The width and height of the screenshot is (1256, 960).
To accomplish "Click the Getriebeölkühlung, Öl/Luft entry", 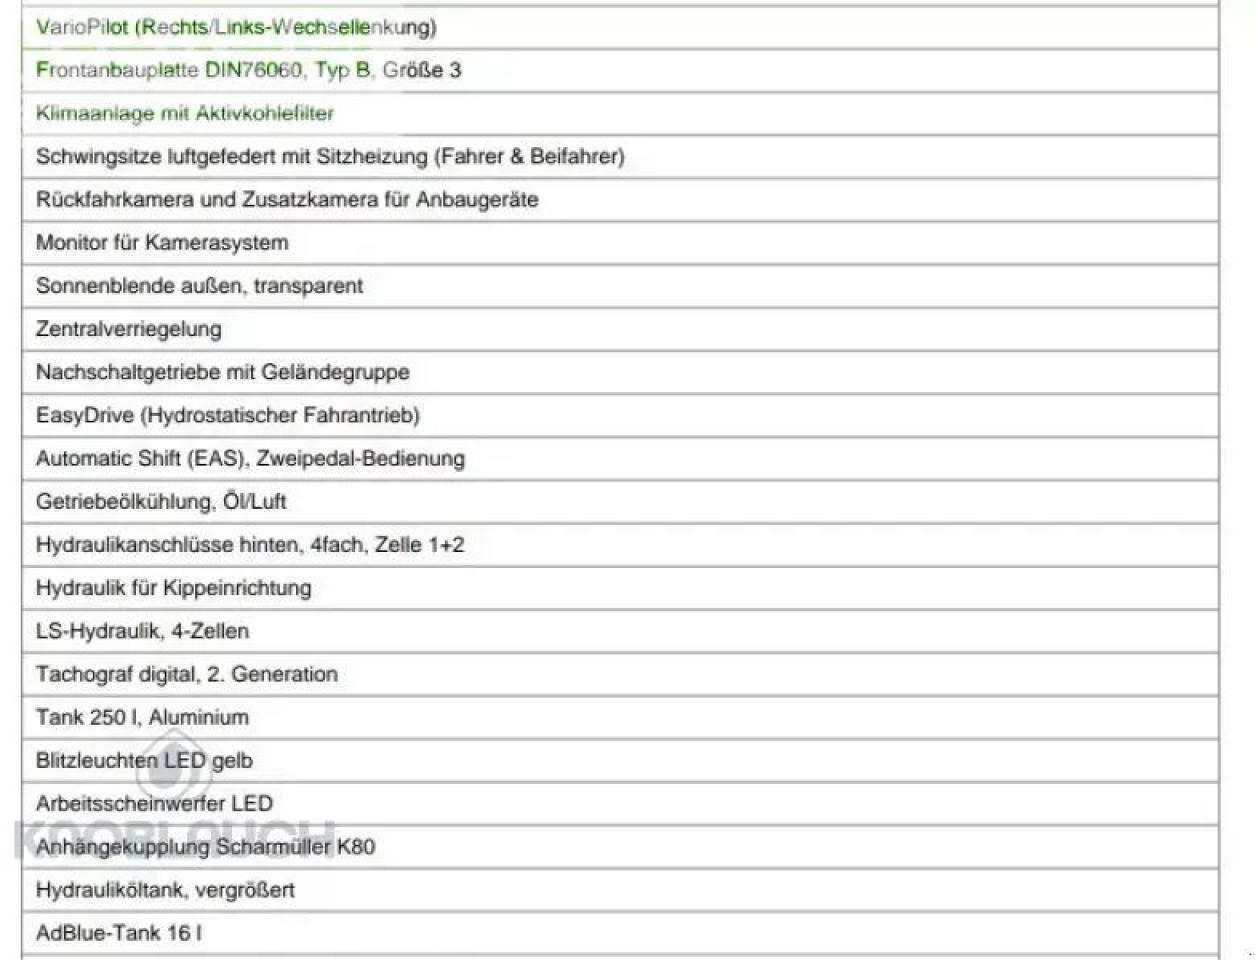I will (161, 501).
